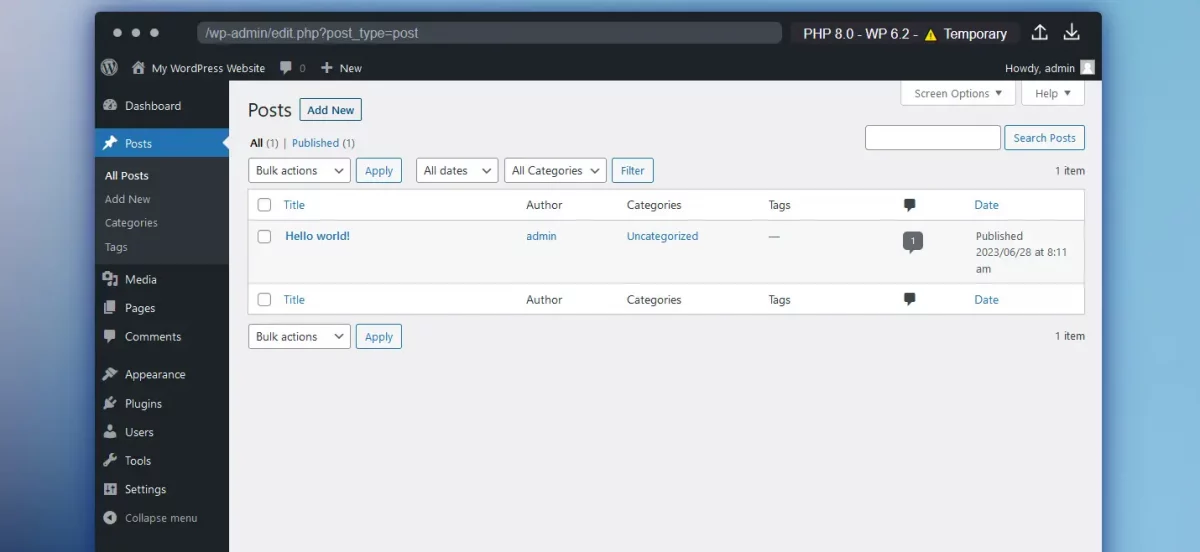Open the comment count bubble for Hello world!
This screenshot has height=552, width=1200.
(x=912, y=242)
